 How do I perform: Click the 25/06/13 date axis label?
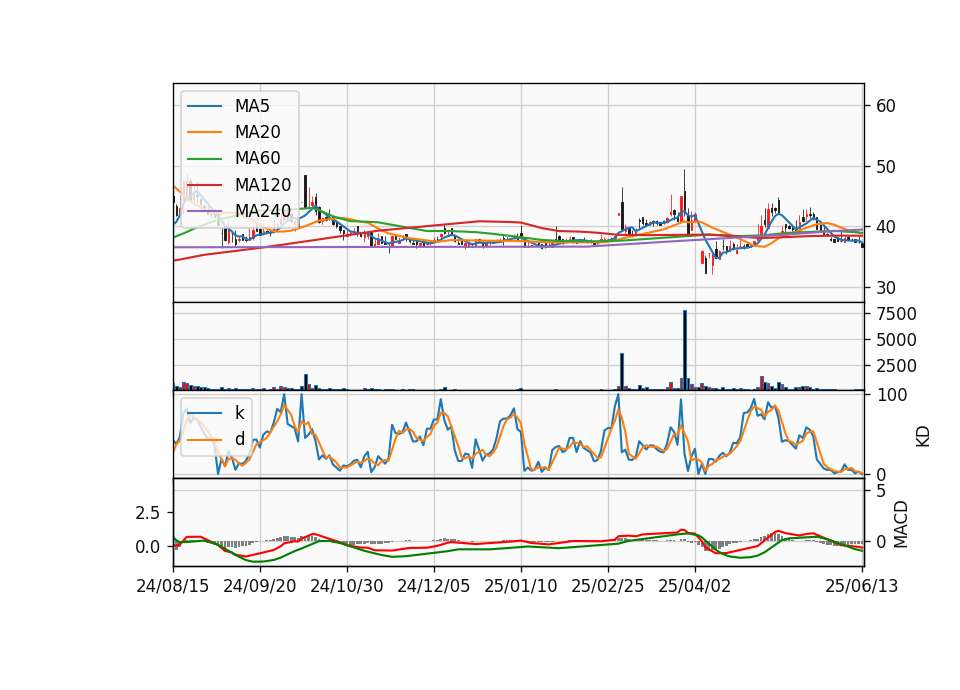[861, 587]
